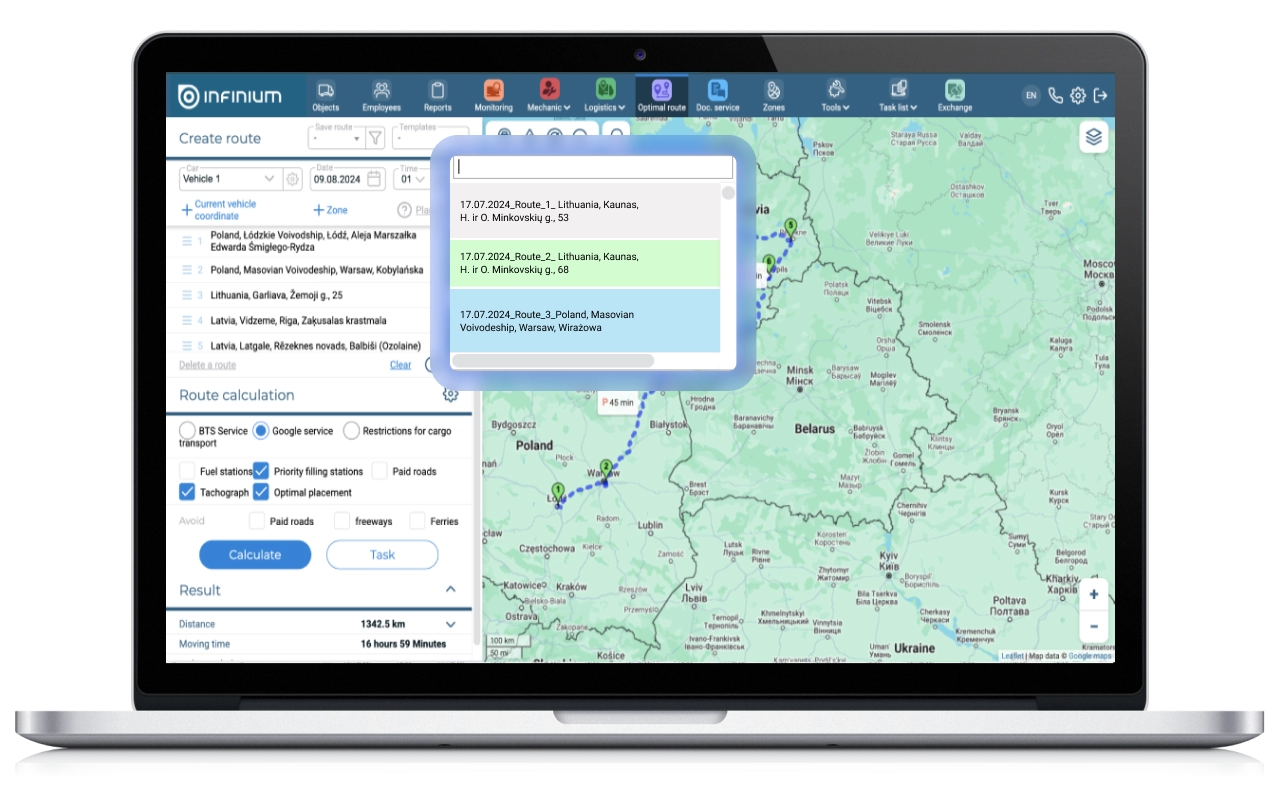Click the Clear link

[x=400, y=365]
